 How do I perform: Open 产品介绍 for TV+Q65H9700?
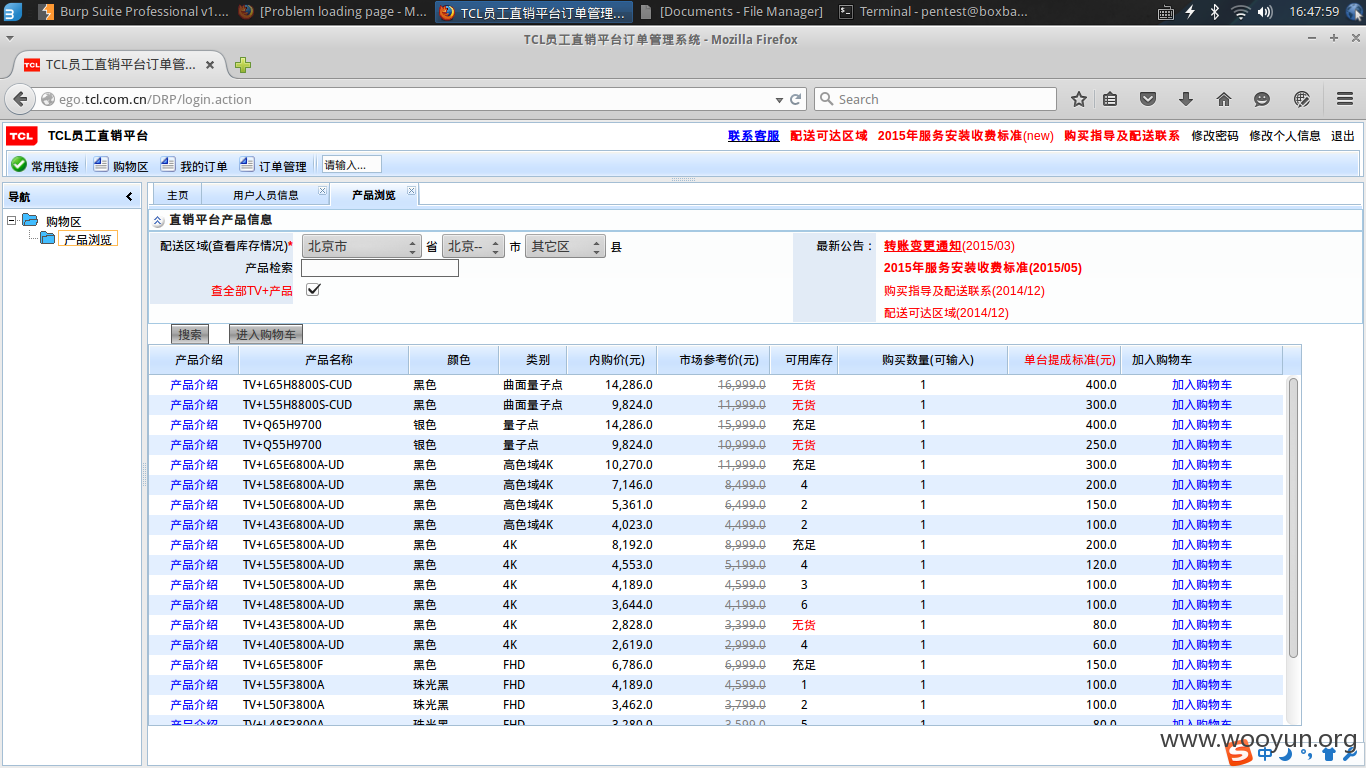click(194, 425)
